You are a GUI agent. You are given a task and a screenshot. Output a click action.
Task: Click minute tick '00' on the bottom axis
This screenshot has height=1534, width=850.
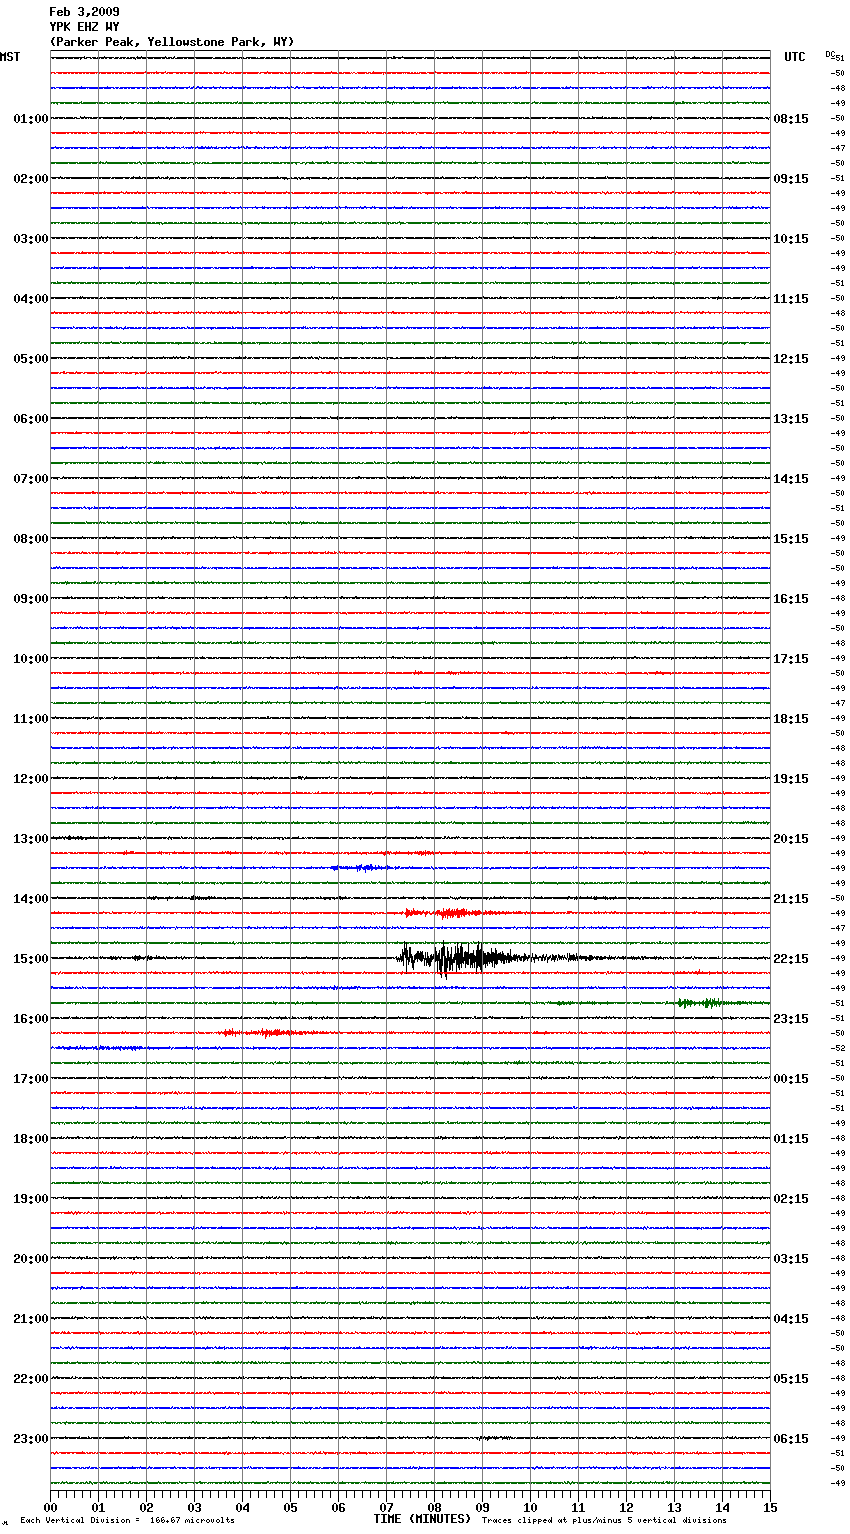coord(50,1507)
